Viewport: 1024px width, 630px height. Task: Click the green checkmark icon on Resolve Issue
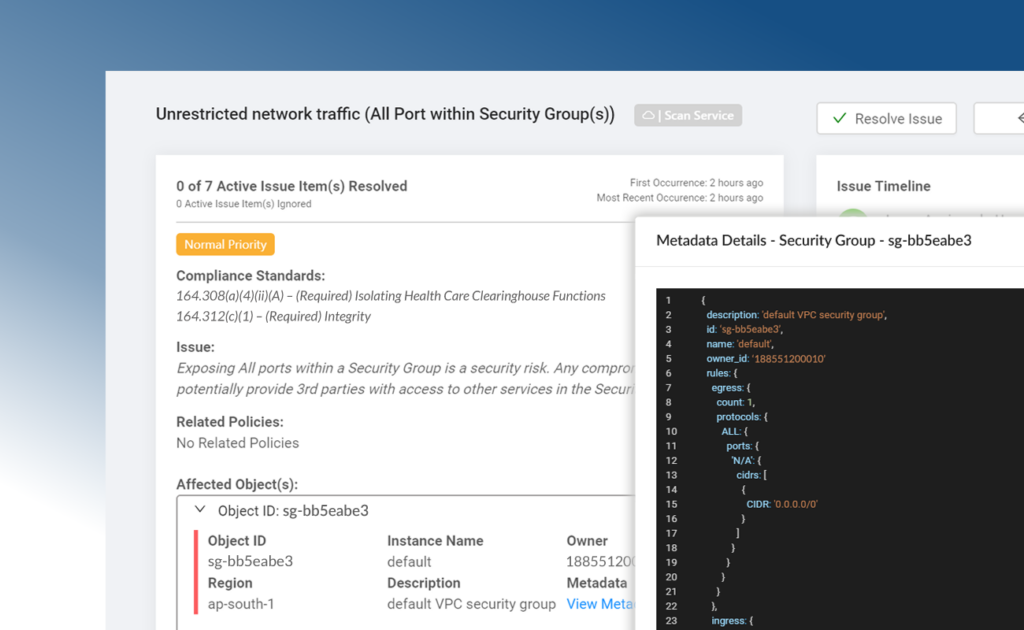(x=839, y=119)
